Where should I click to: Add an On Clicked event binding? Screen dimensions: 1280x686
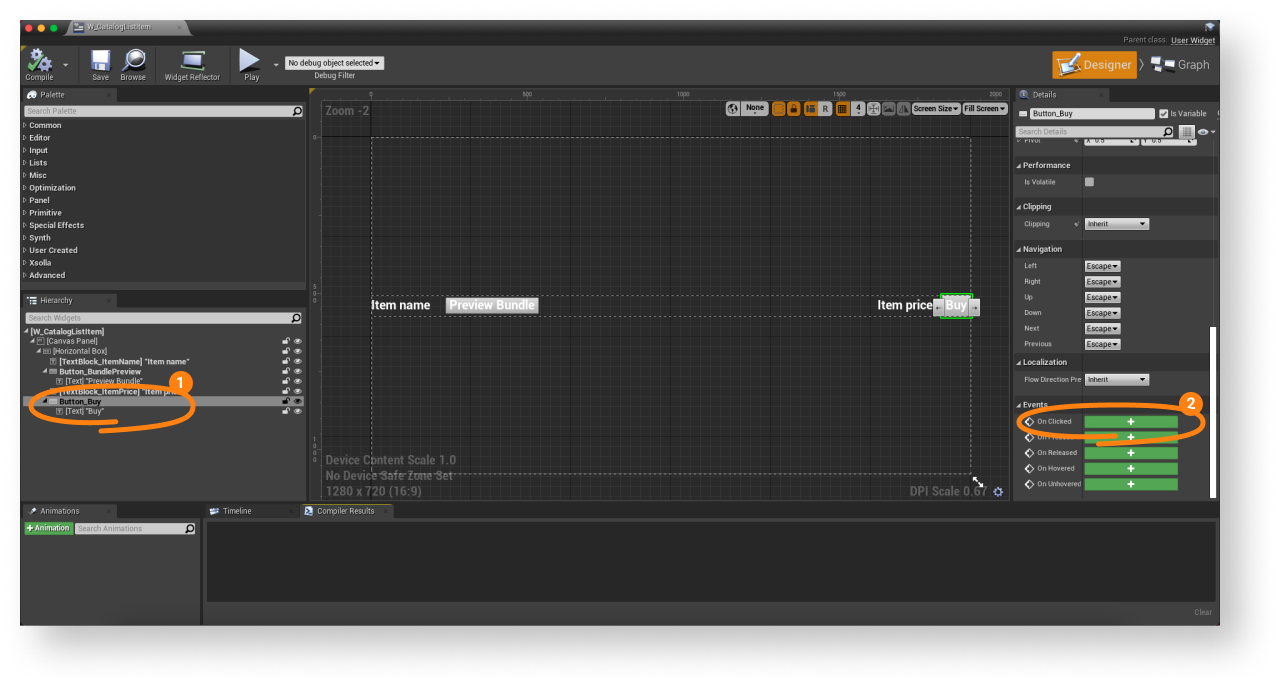pyautogui.click(x=1131, y=422)
